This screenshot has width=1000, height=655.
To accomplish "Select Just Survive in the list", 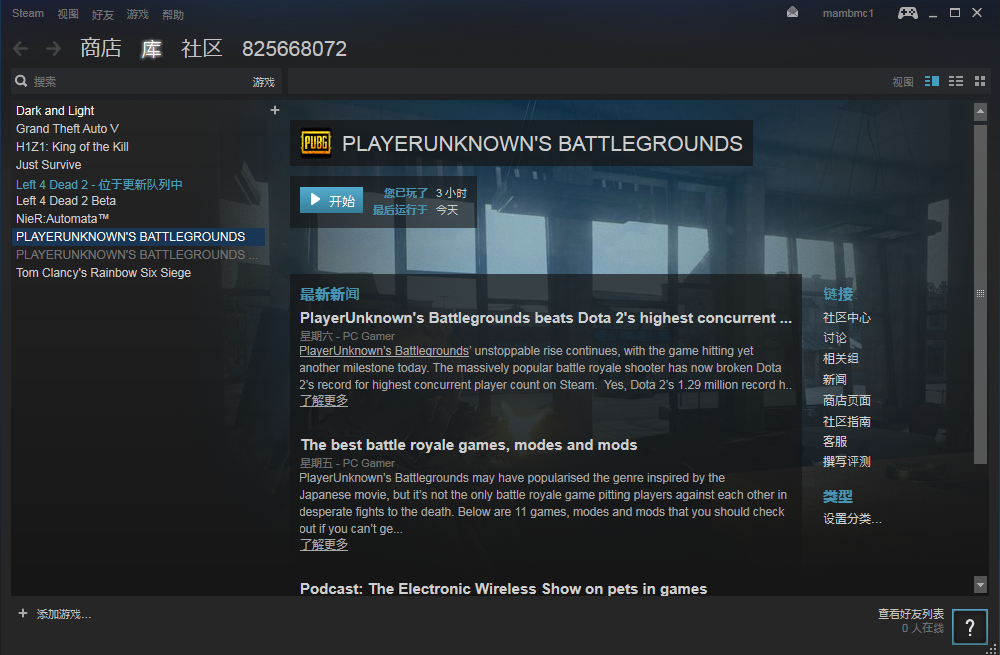I will click(x=48, y=165).
